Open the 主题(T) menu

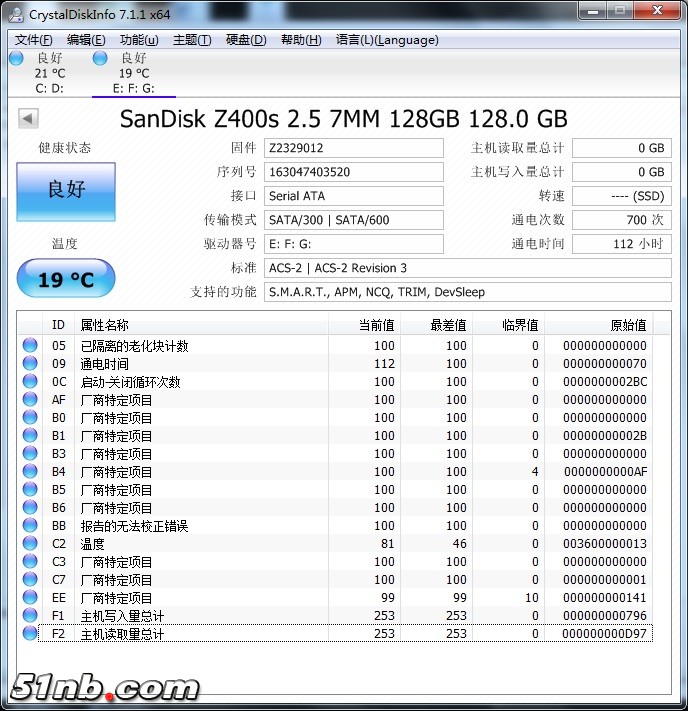point(192,40)
